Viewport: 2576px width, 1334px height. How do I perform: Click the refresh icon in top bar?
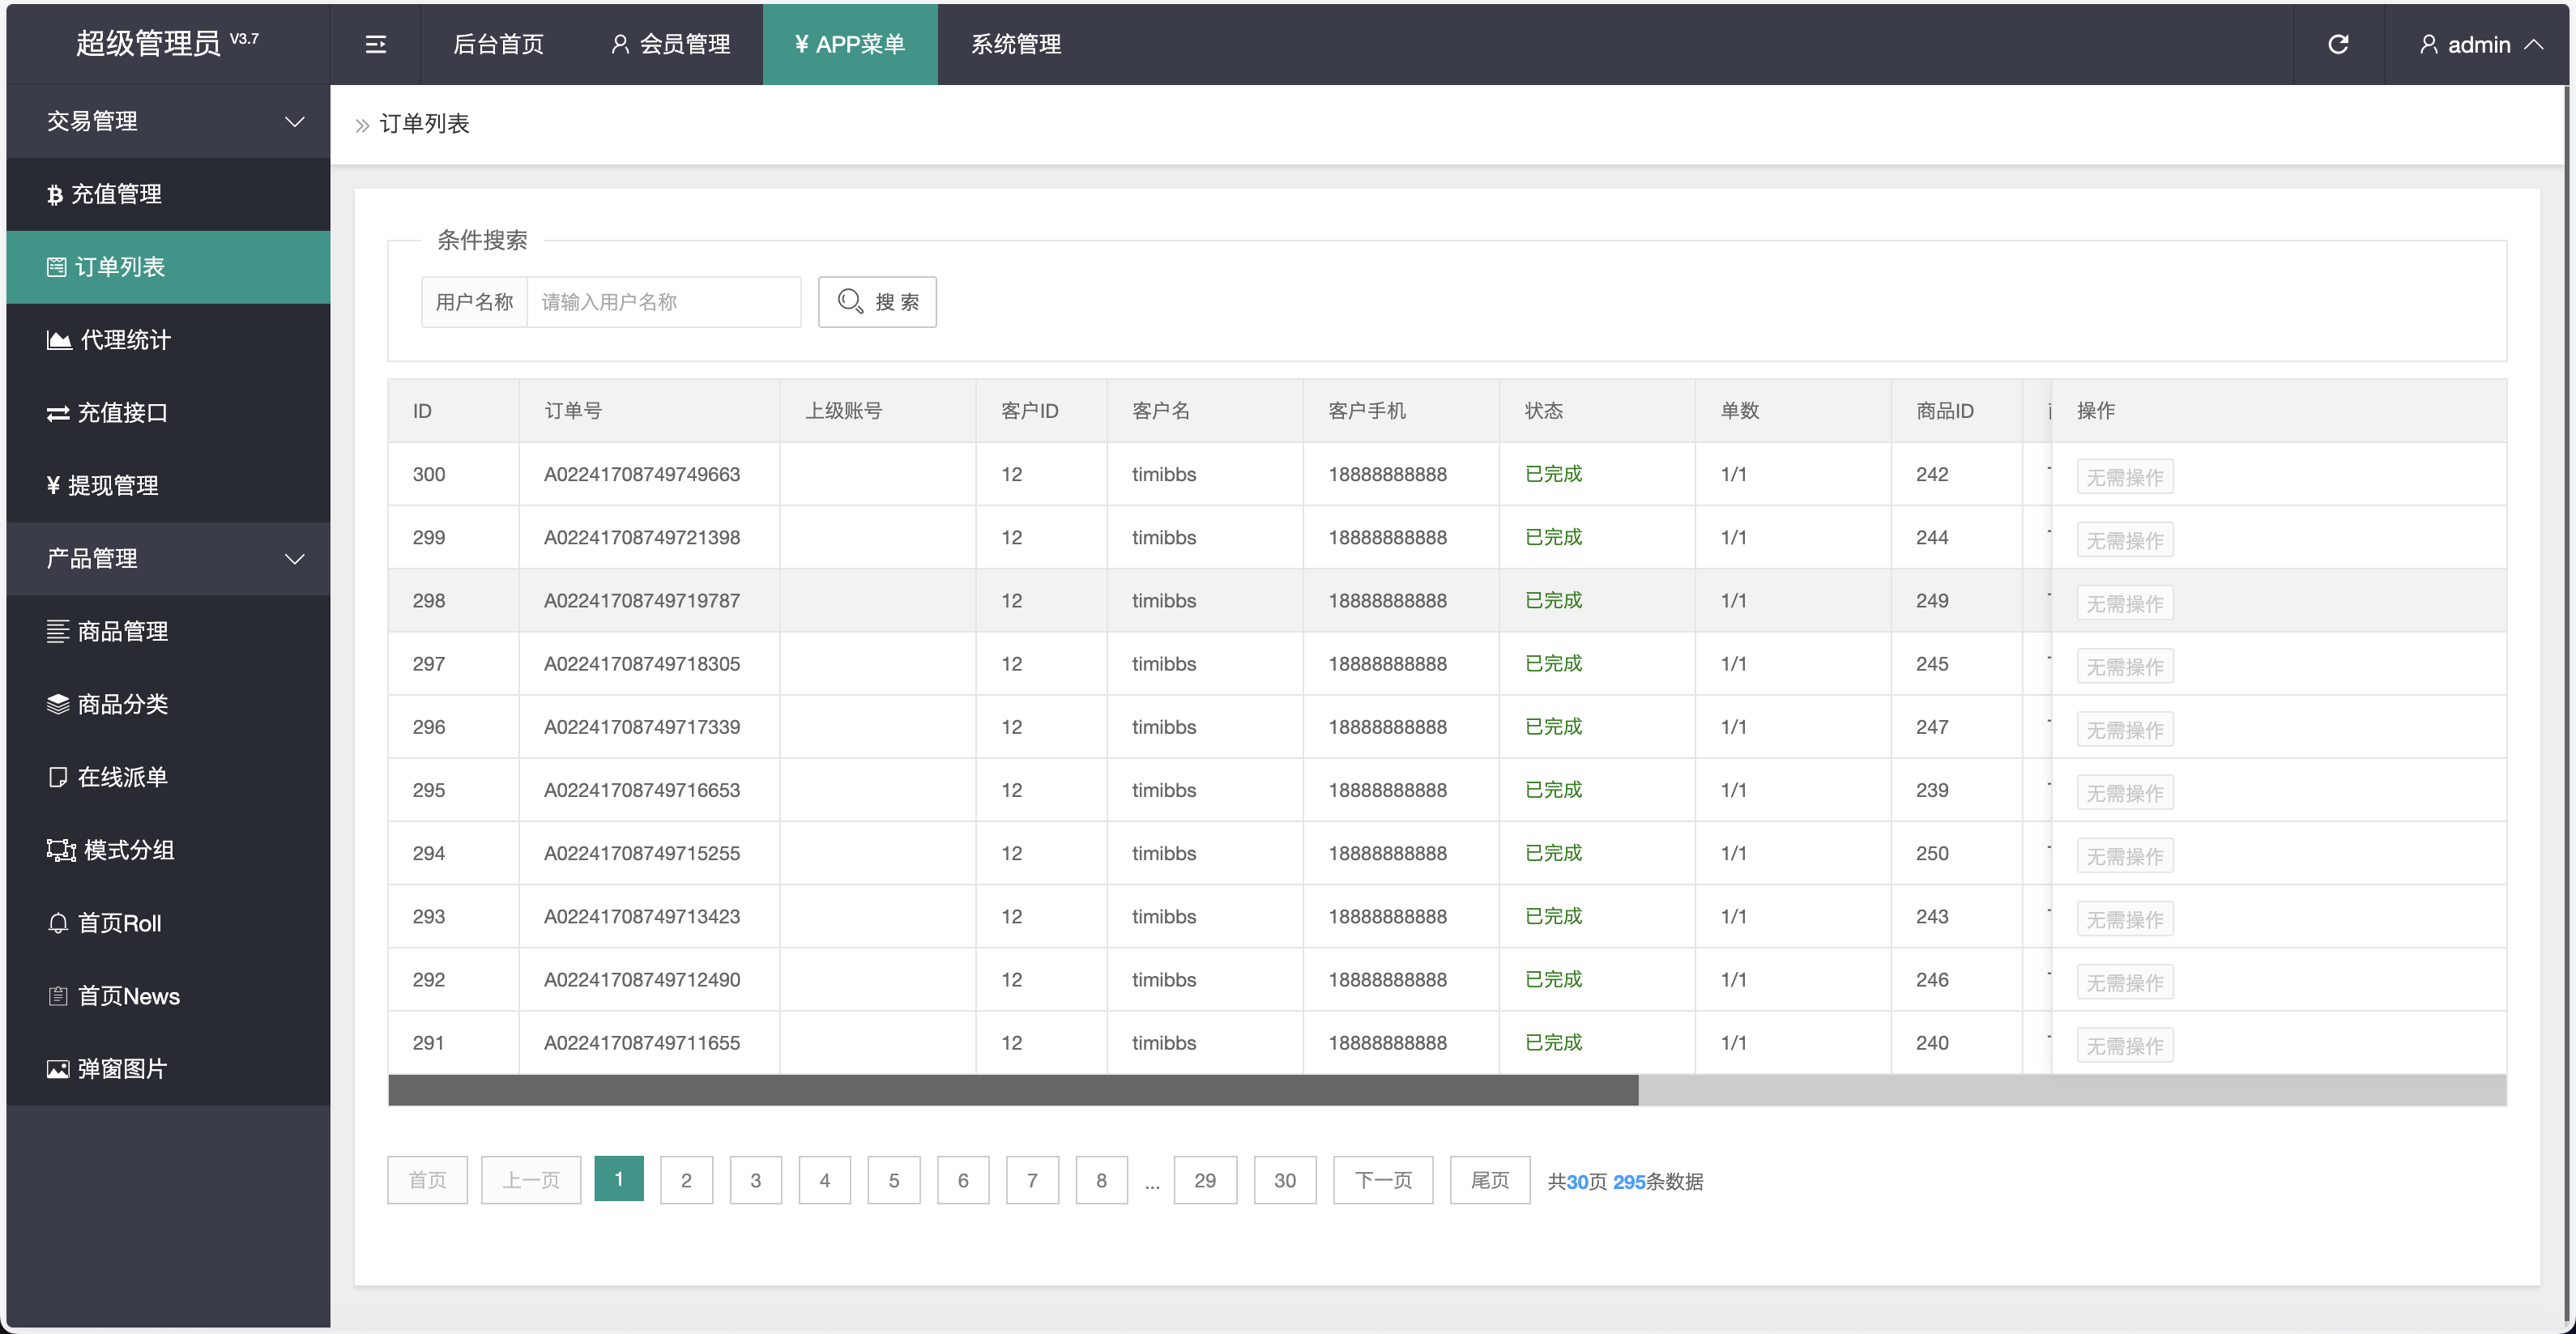(2338, 44)
